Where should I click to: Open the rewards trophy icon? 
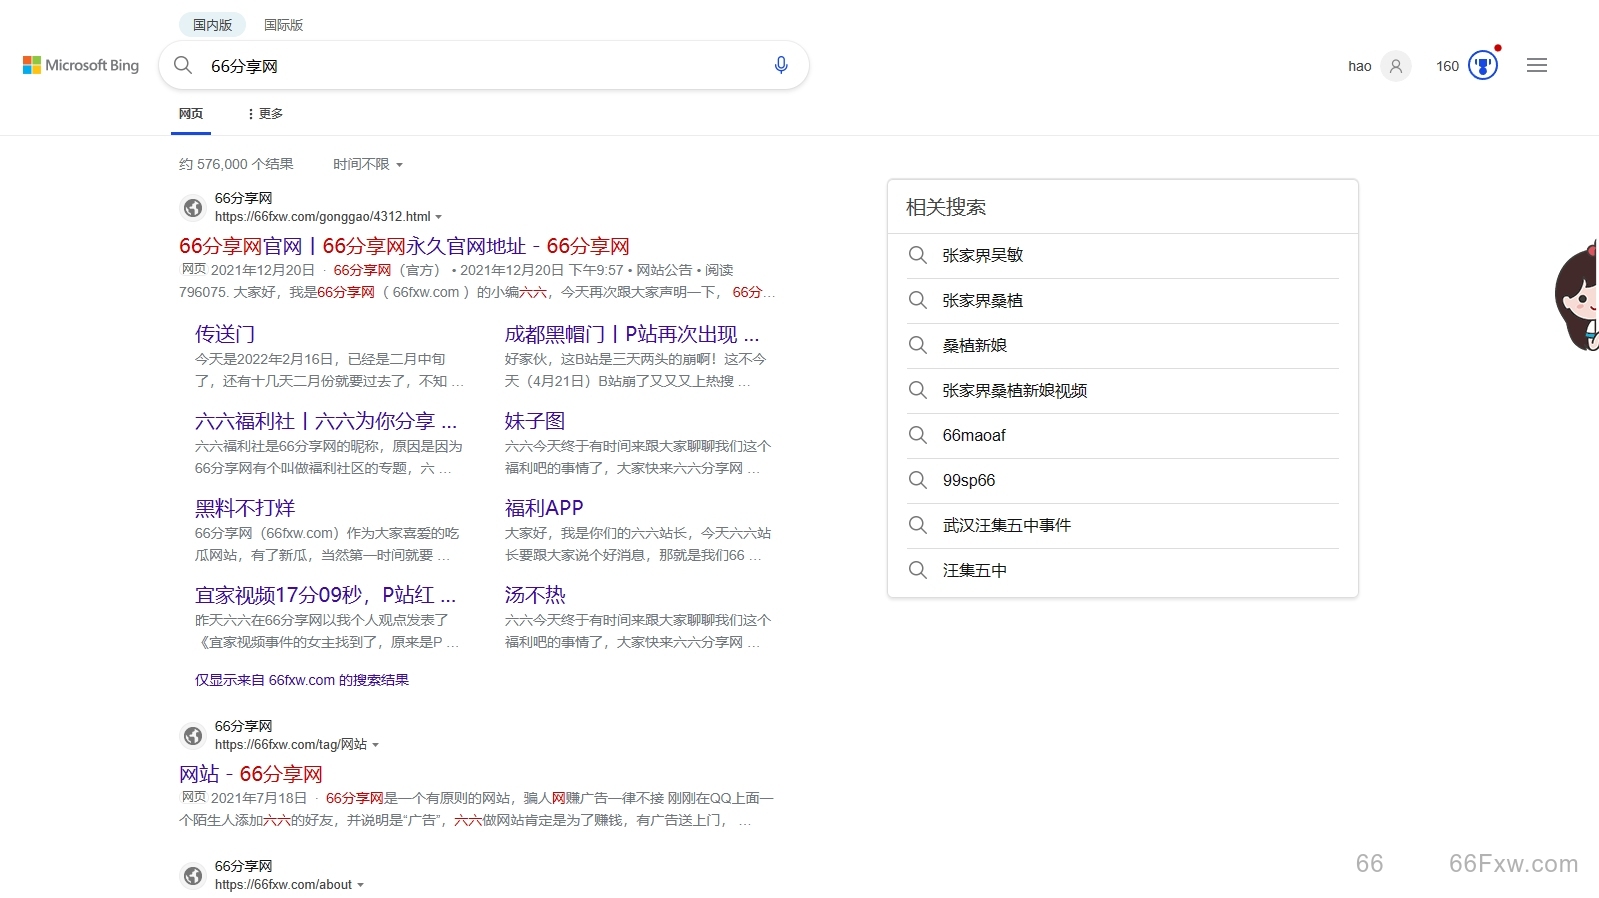pyautogui.click(x=1483, y=66)
